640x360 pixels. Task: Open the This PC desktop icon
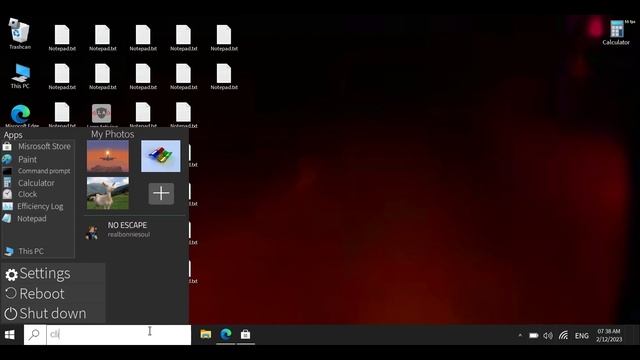(20, 76)
